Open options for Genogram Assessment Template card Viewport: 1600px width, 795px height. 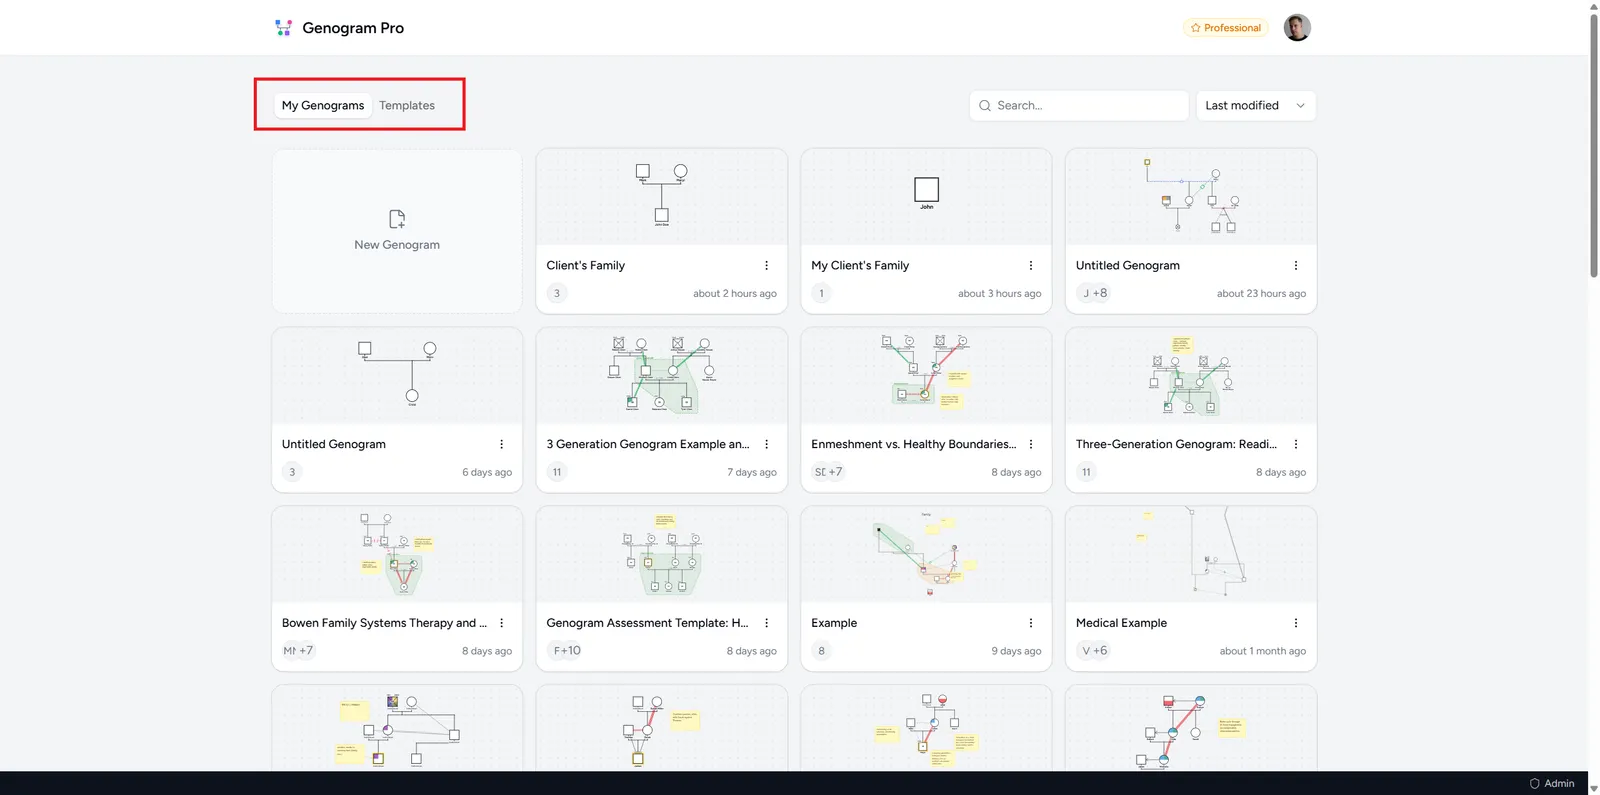(767, 623)
